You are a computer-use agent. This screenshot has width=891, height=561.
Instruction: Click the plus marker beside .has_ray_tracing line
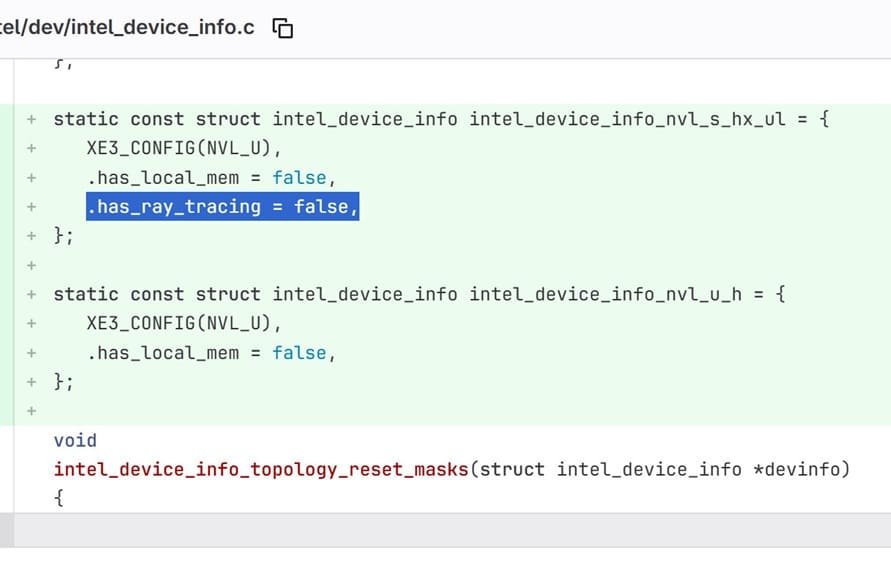(32, 207)
